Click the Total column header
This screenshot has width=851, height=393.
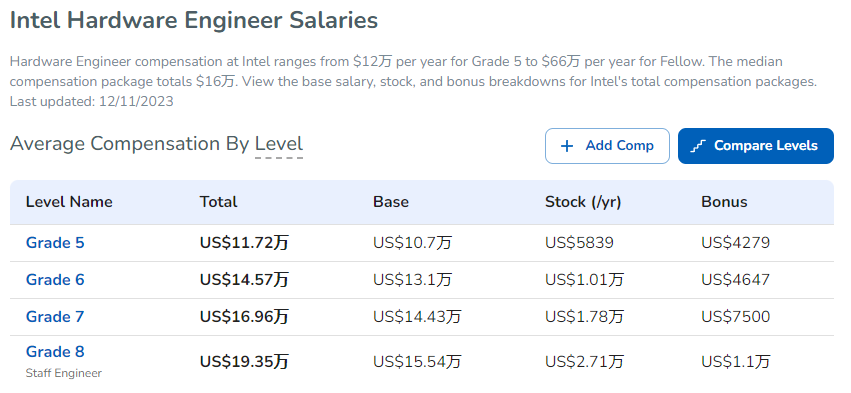click(x=219, y=202)
